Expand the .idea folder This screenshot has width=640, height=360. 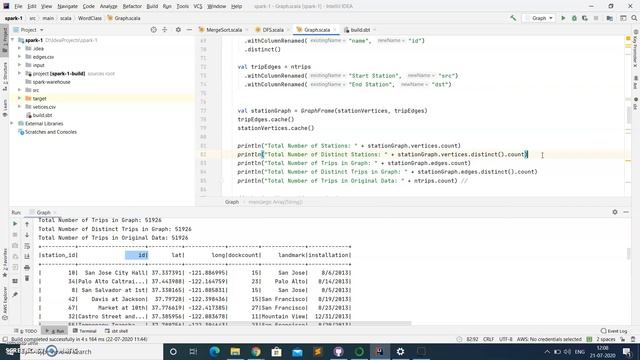click(19, 48)
